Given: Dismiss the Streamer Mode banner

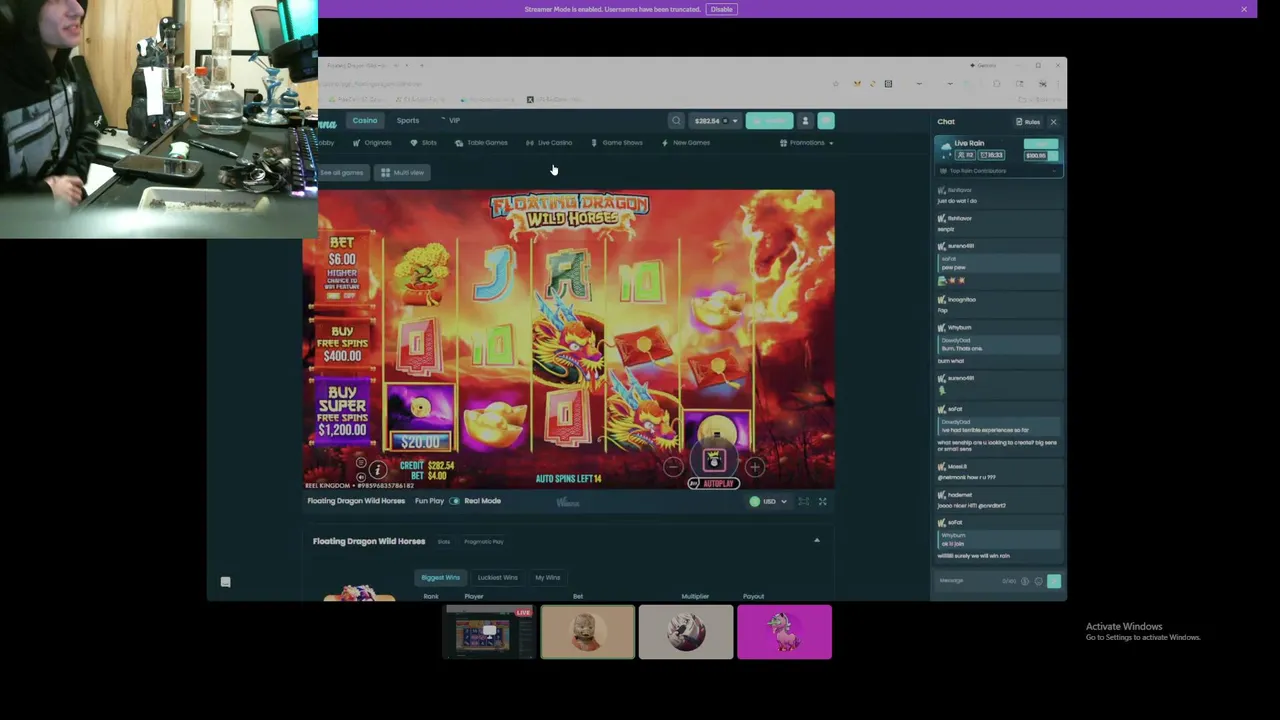Looking at the screenshot, I should tap(1244, 9).
